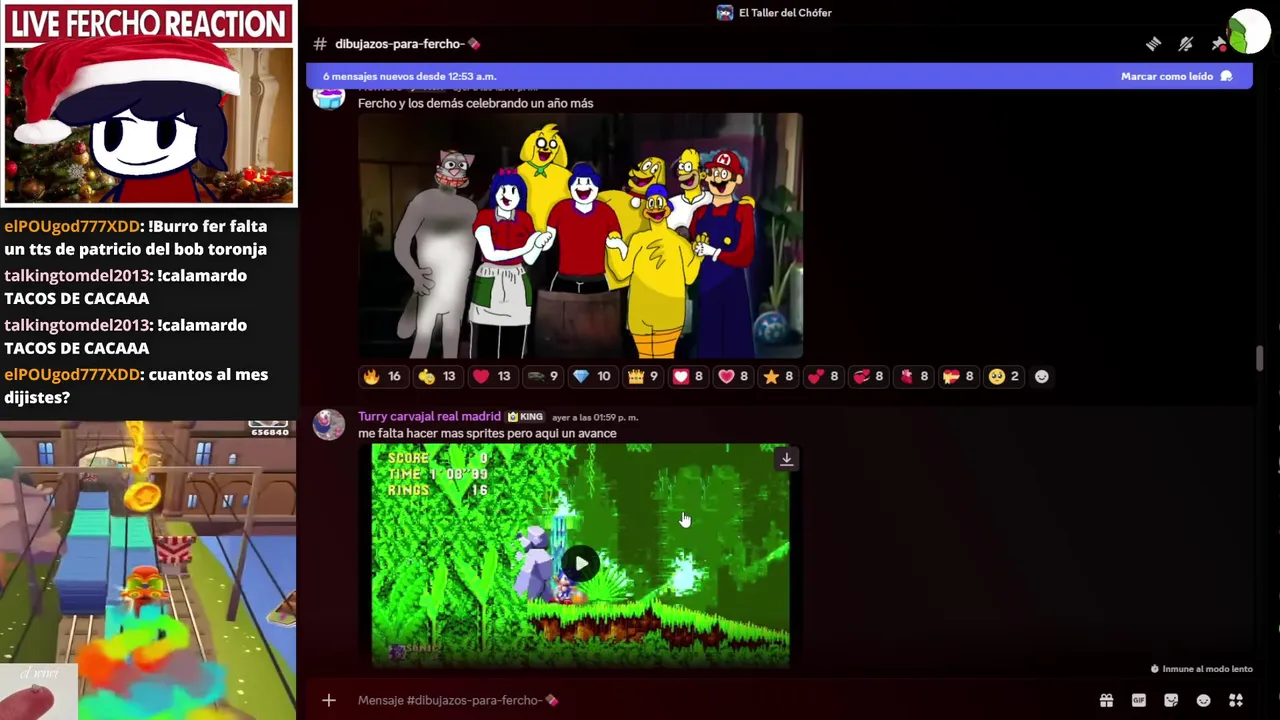Click the server icon beside 'El Taller del Chófer'

click(x=725, y=13)
